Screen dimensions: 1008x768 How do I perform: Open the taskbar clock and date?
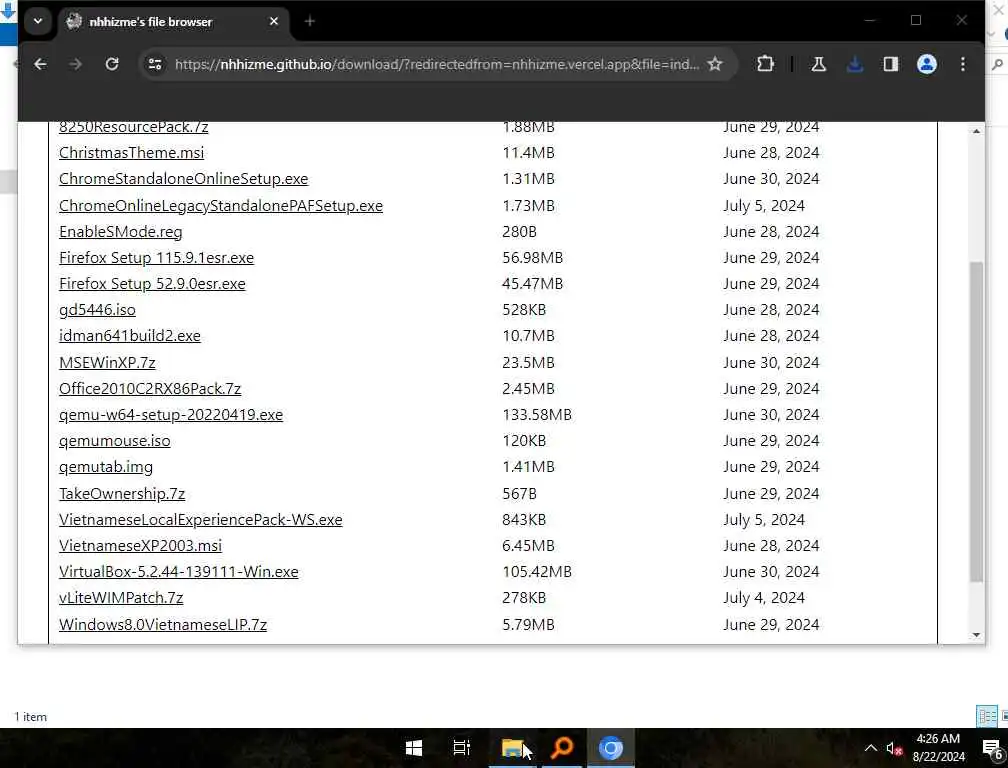pos(939,747)
